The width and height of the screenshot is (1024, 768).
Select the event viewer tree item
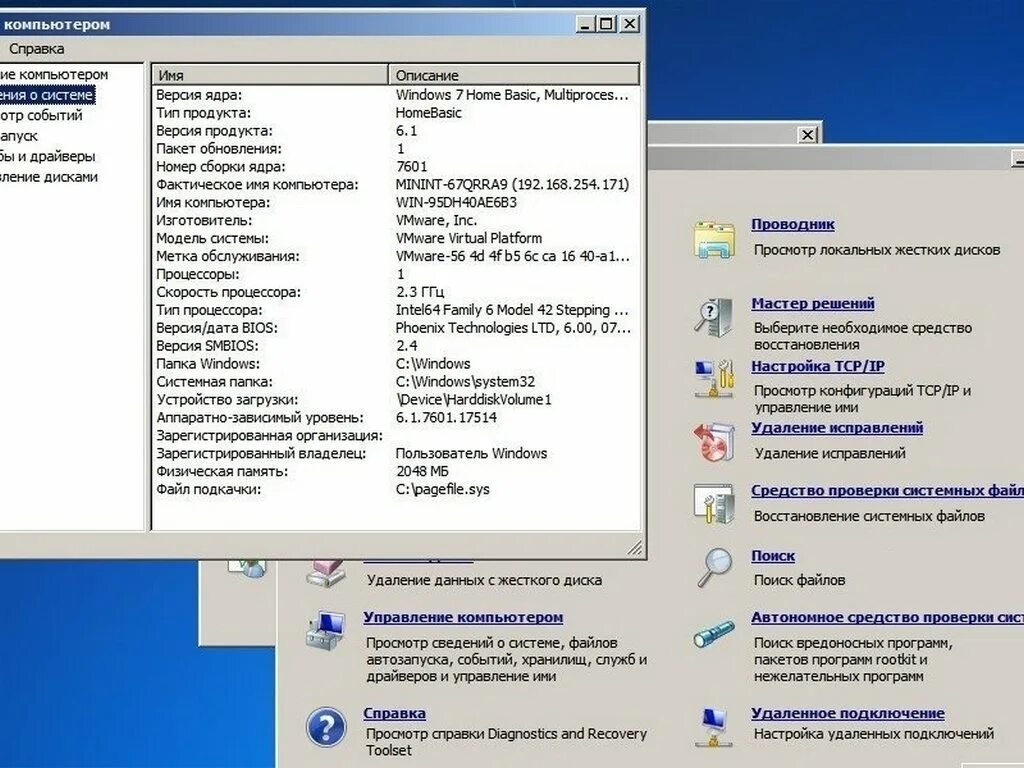click(41, 116)
